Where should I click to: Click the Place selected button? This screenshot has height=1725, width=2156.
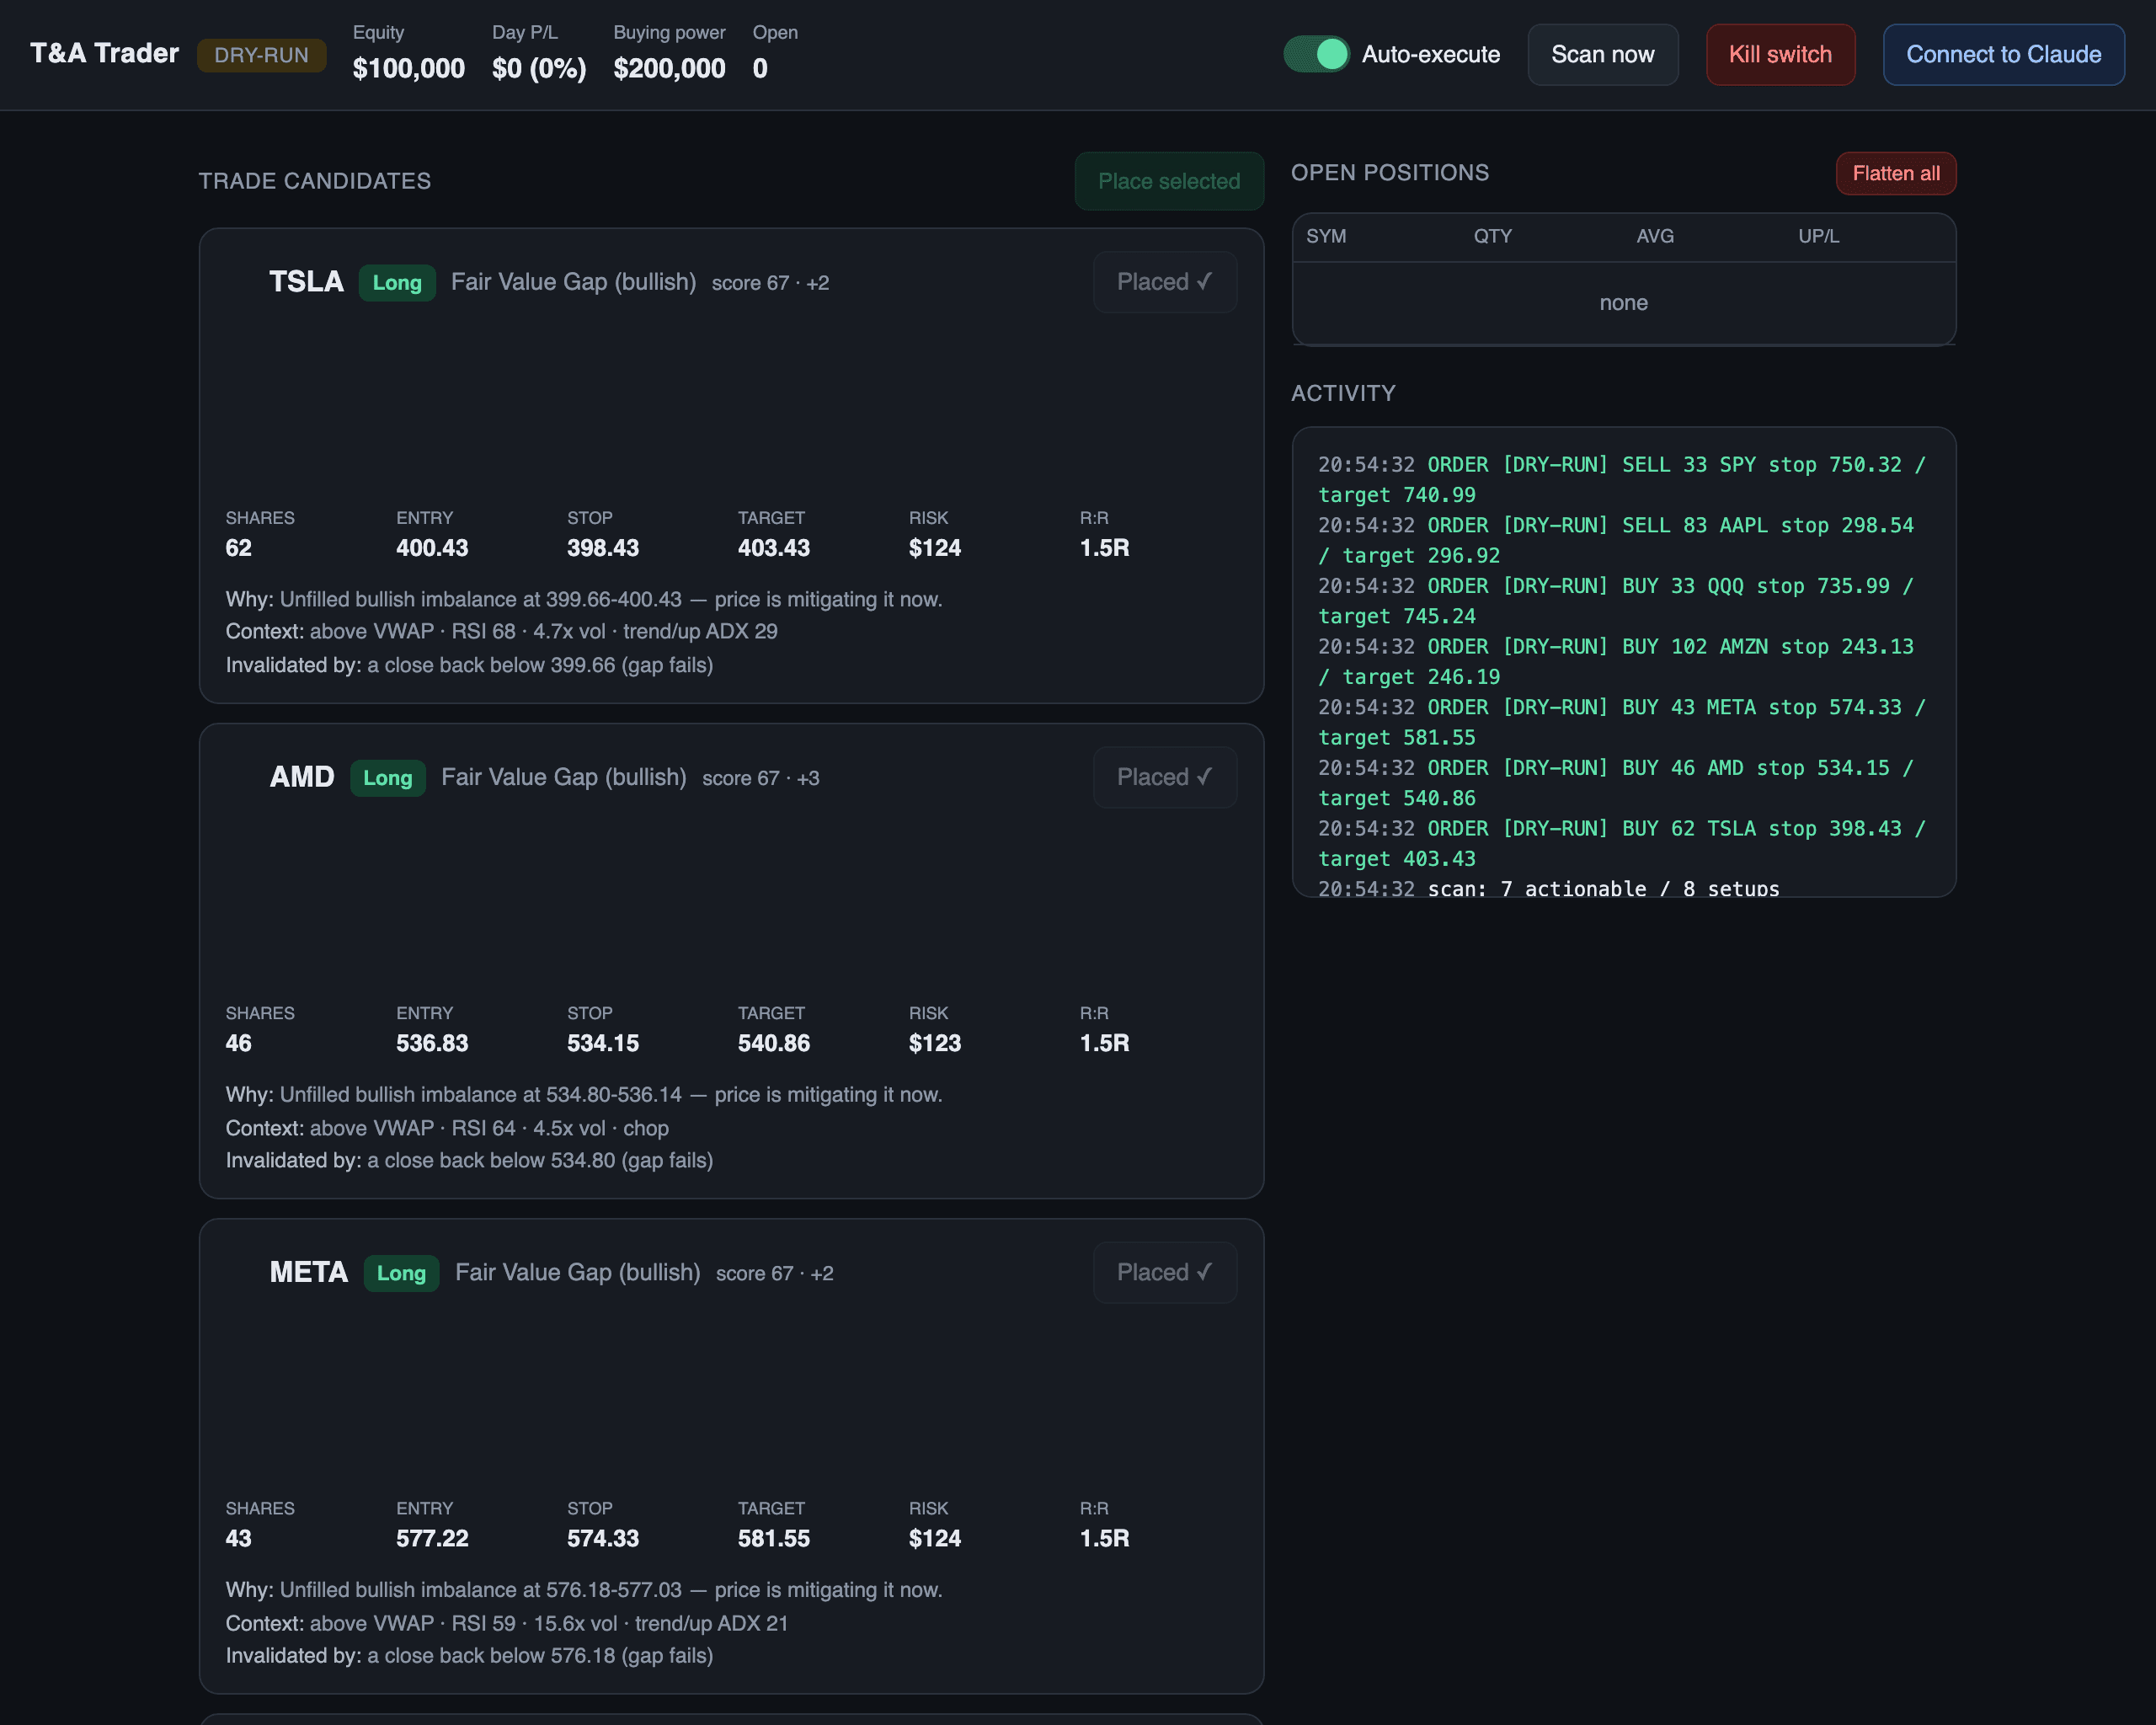coord(1169,181)
